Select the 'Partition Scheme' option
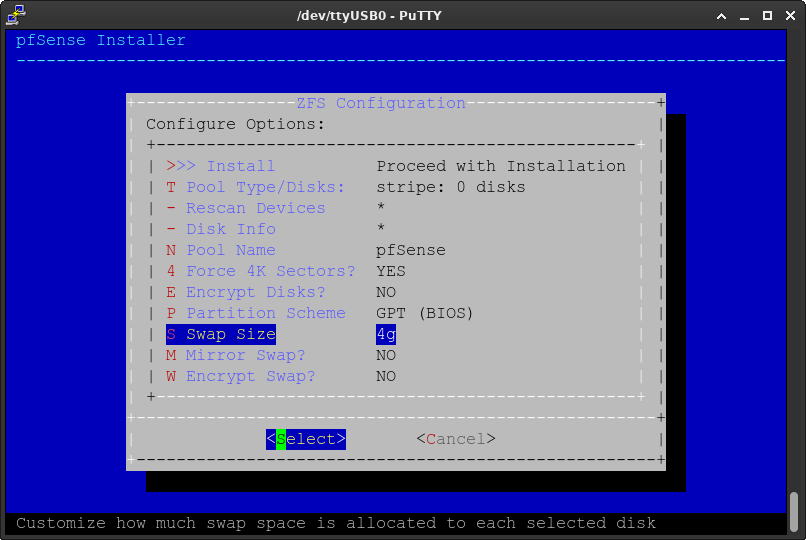This screenshot has width=806, height=540. click(x=255, y=313)
